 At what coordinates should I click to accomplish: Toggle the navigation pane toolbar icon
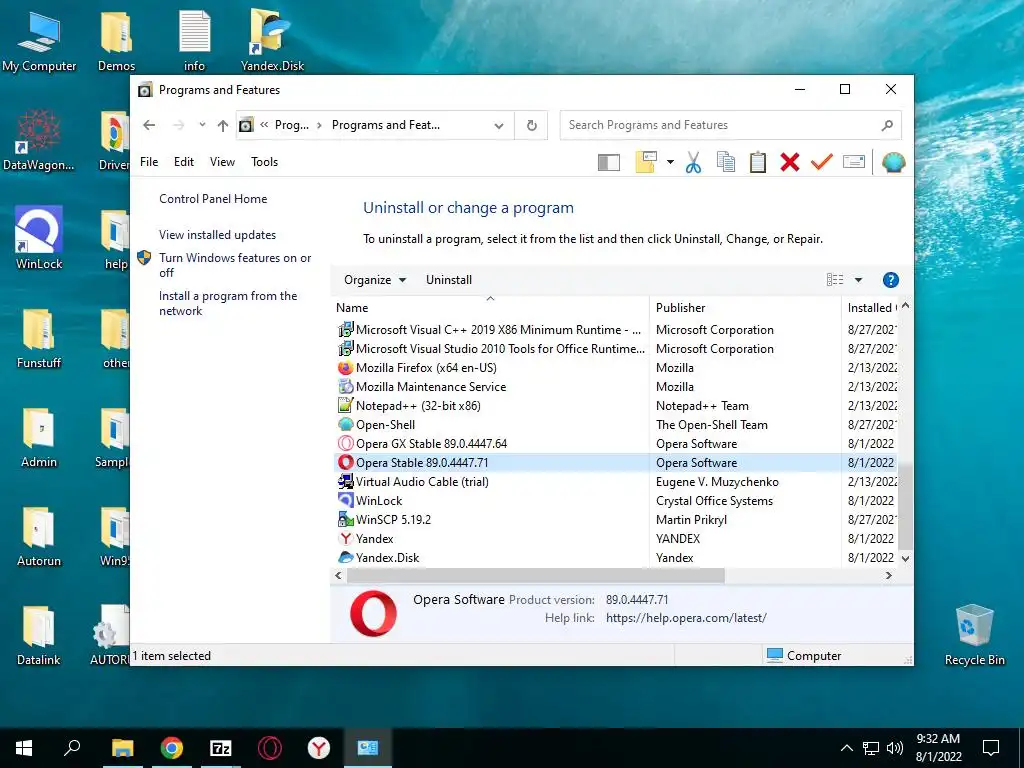click(609, 162)
